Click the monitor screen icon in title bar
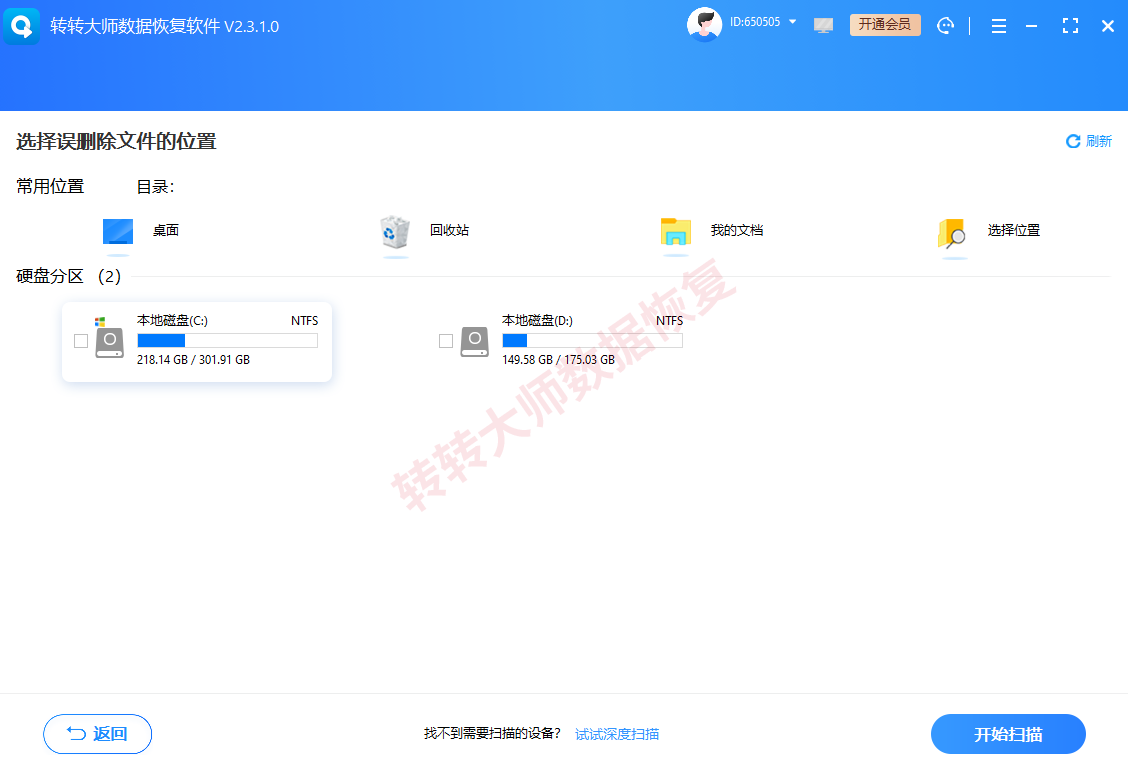 coord(823,25)
